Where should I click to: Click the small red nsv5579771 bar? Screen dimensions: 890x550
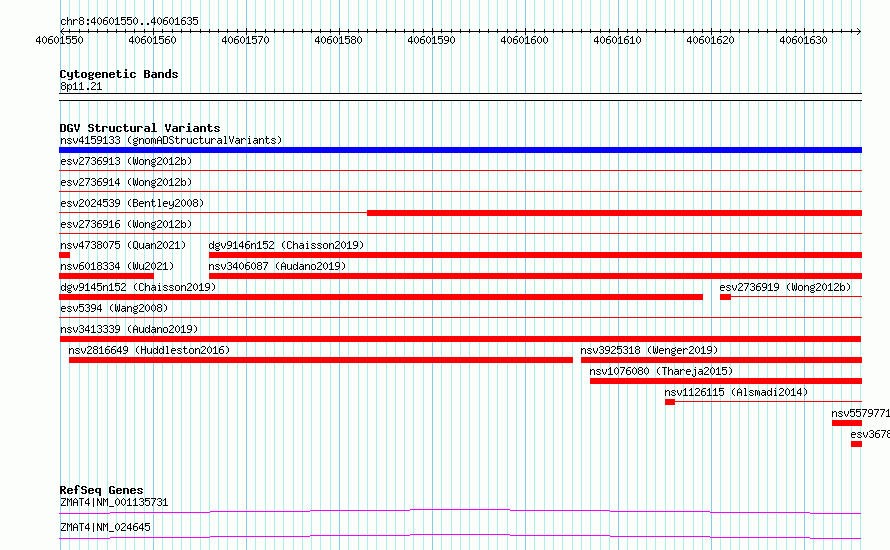pyautogui.click(x=847, y=423)
